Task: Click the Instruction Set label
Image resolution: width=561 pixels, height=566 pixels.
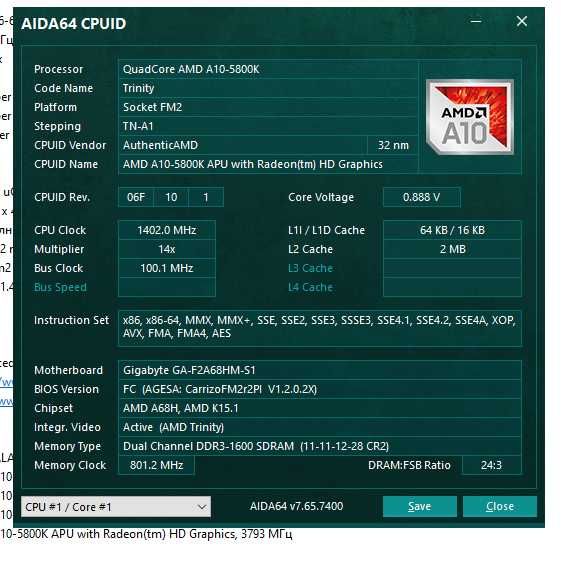Action: [71, 320]
